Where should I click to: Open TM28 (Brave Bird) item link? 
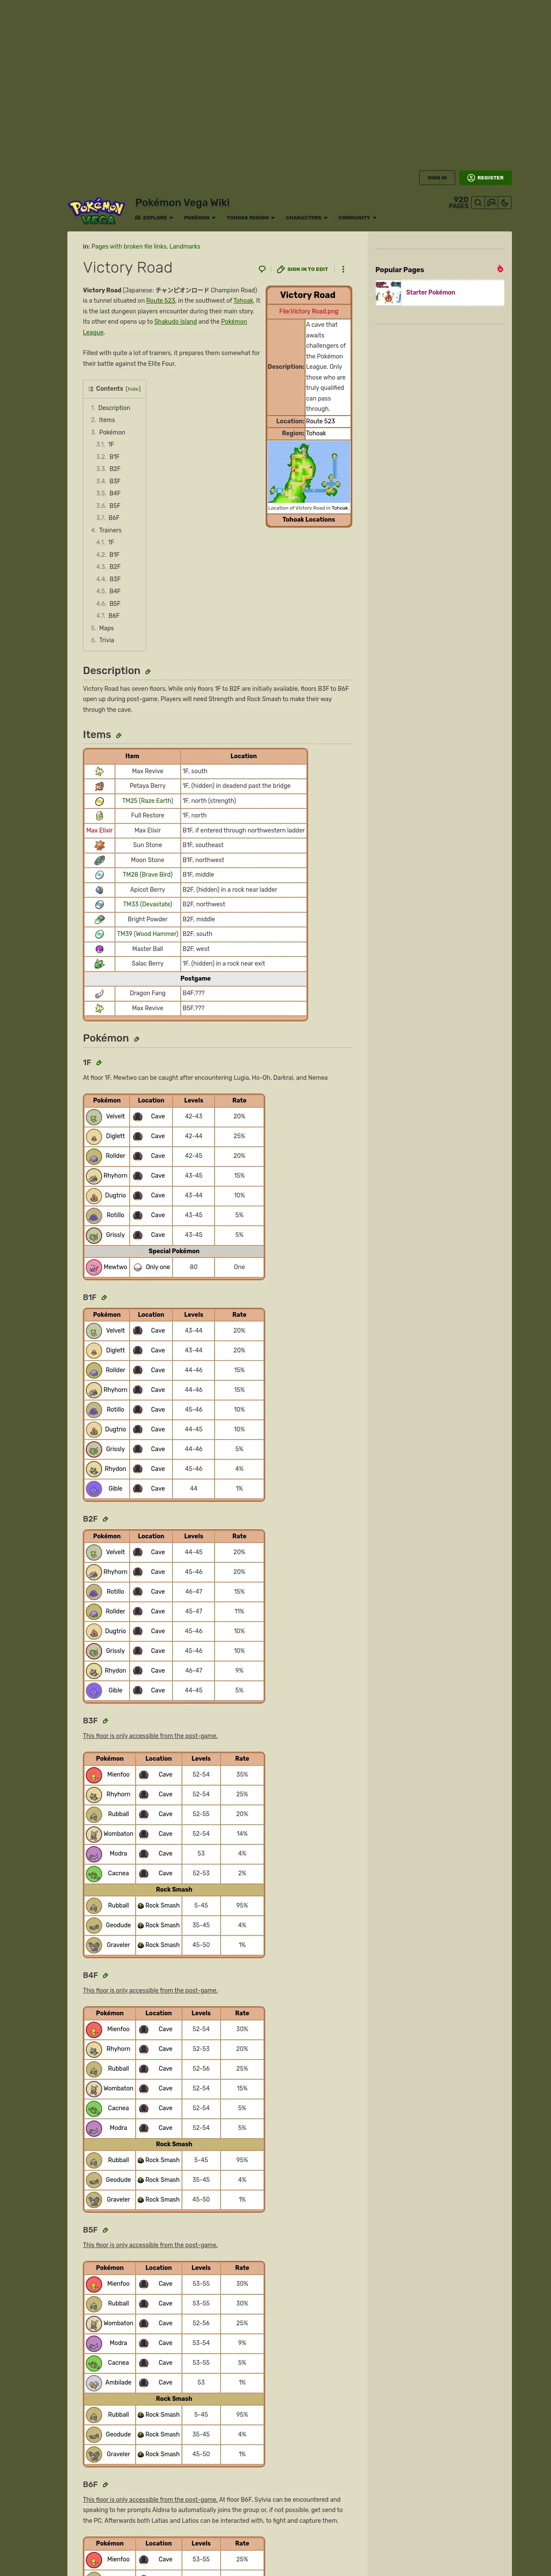click(147, 875)
